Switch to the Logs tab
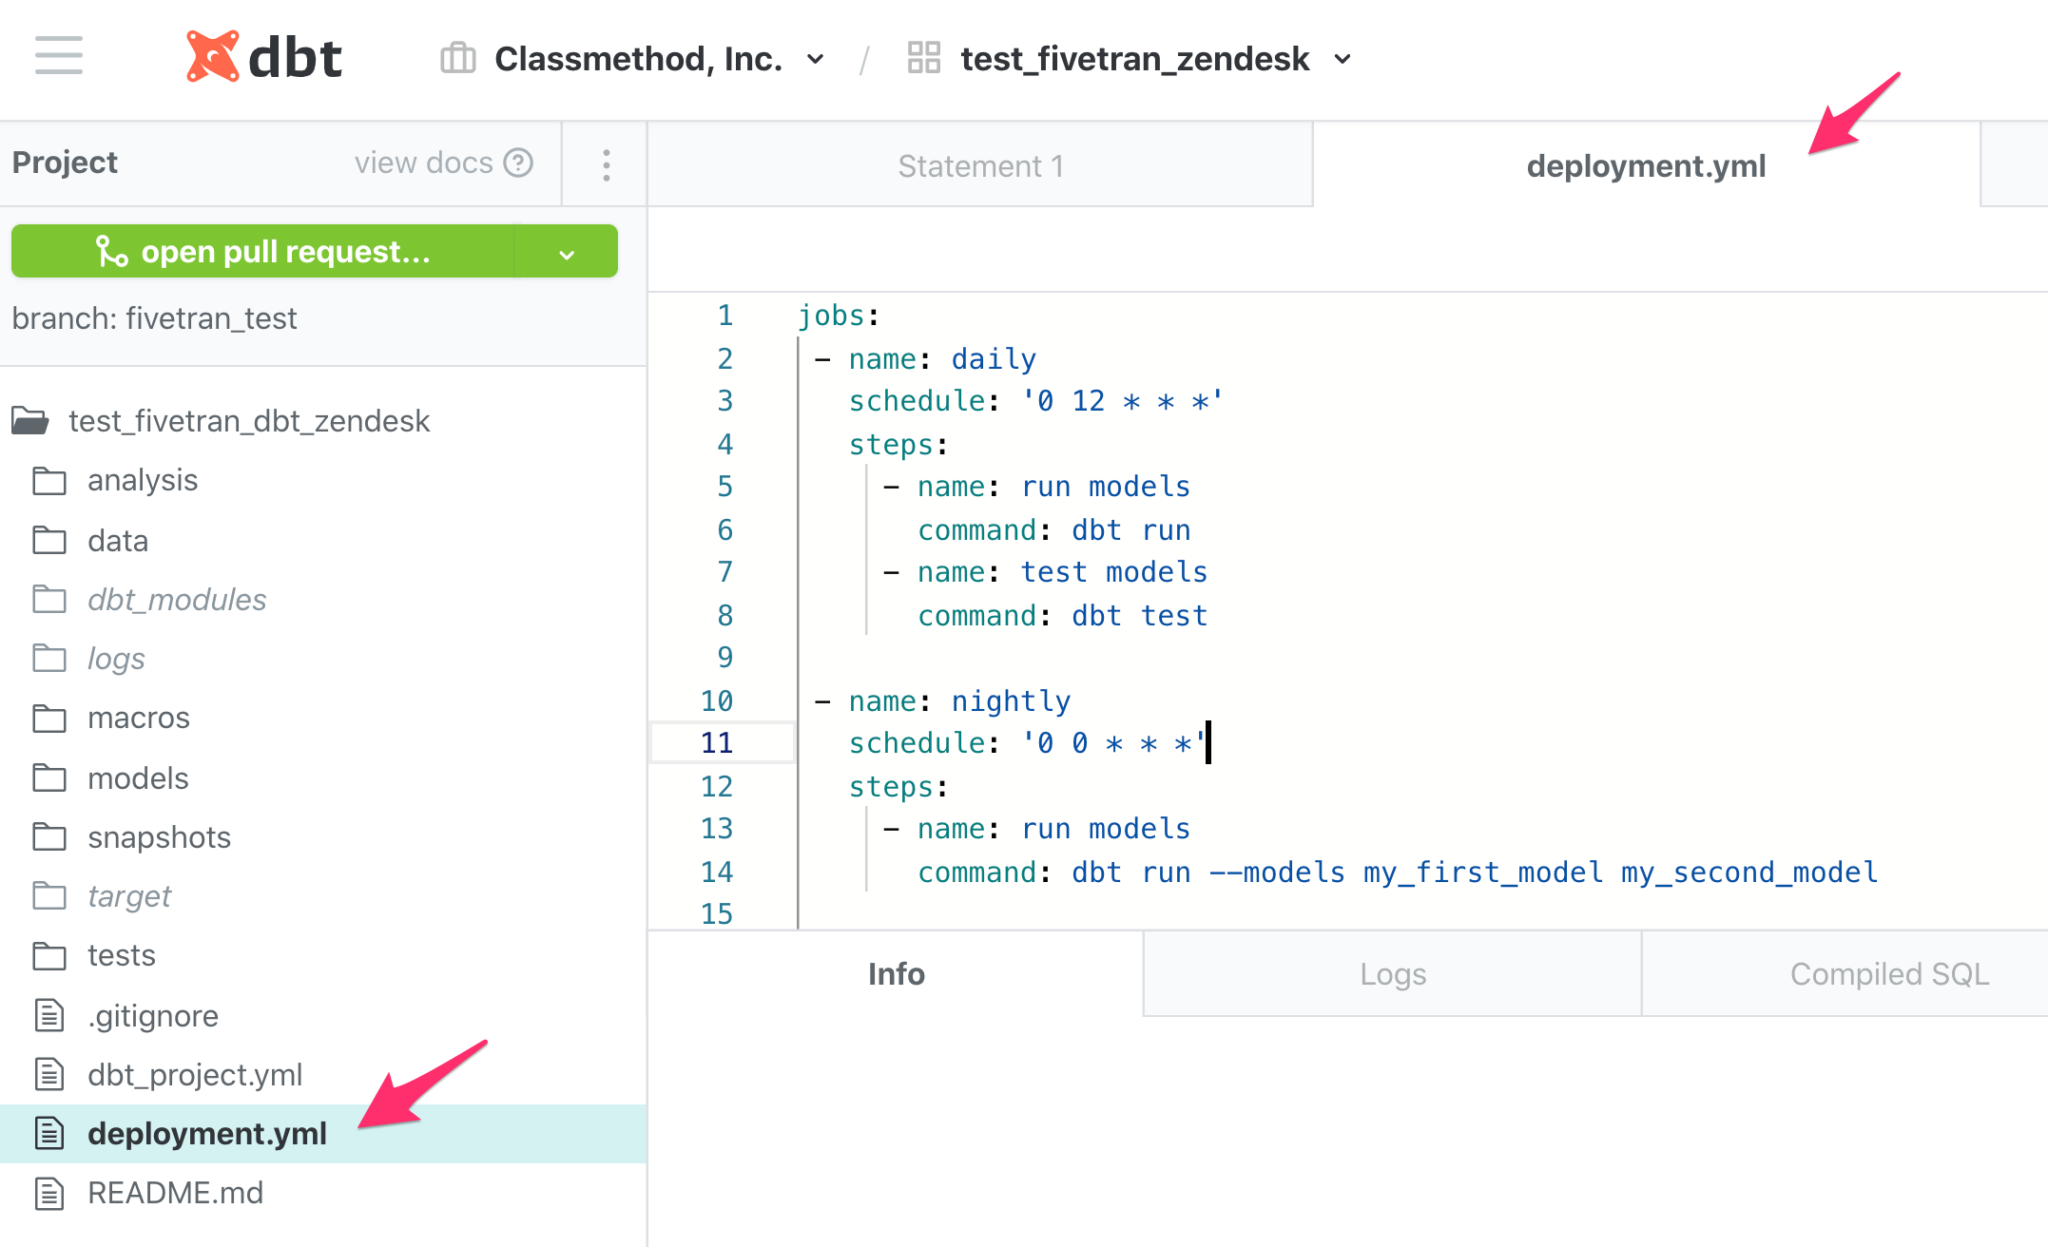This screenshot has height=1247, width=2048. click(1392, 974)
